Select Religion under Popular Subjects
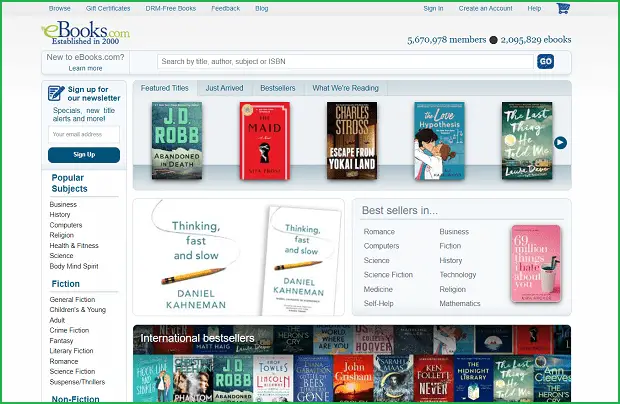This screenshot has width=620, height=404. point(62,235)
